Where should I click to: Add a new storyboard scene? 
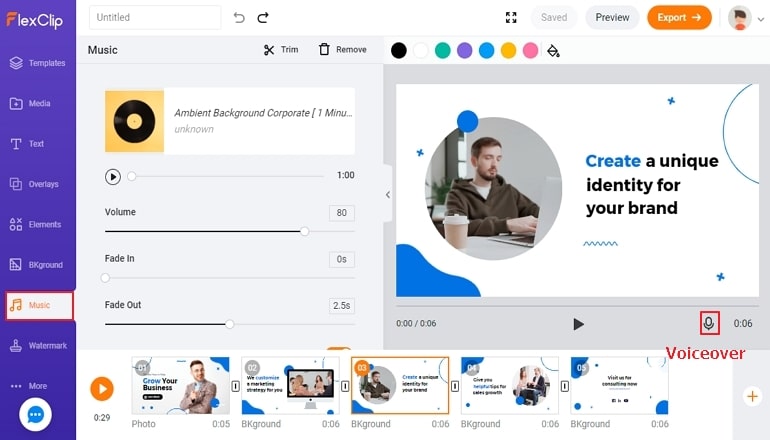pos(752,396)
